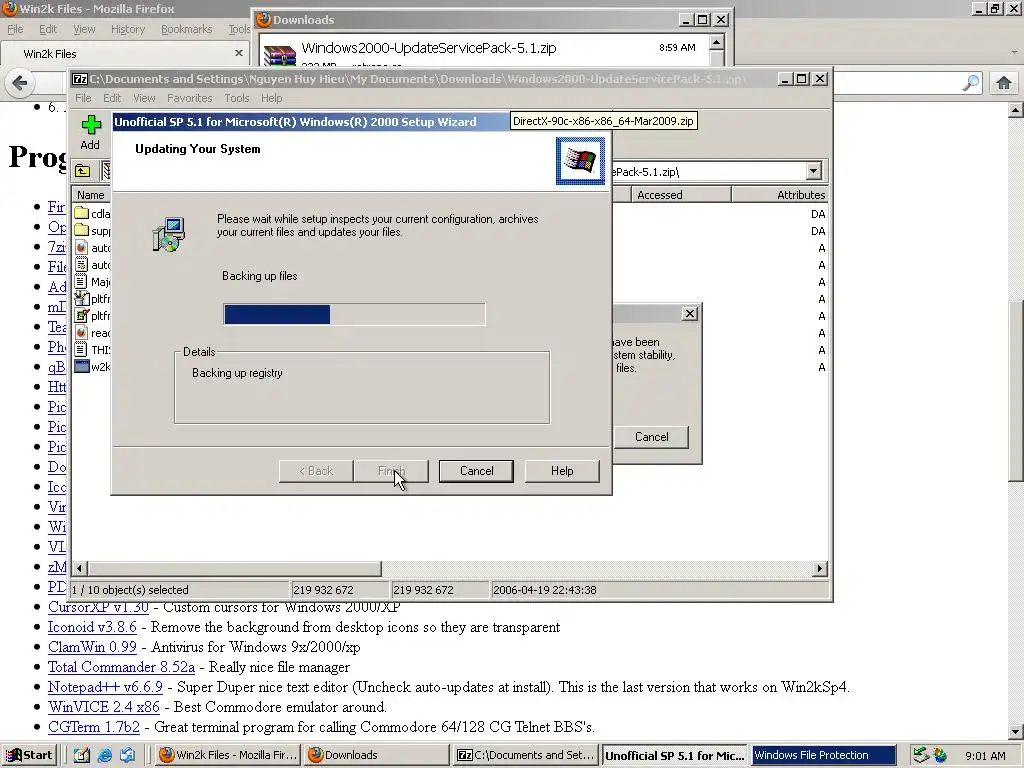Click Cancel in Windows File Protection dialog

tap(651, 437)
